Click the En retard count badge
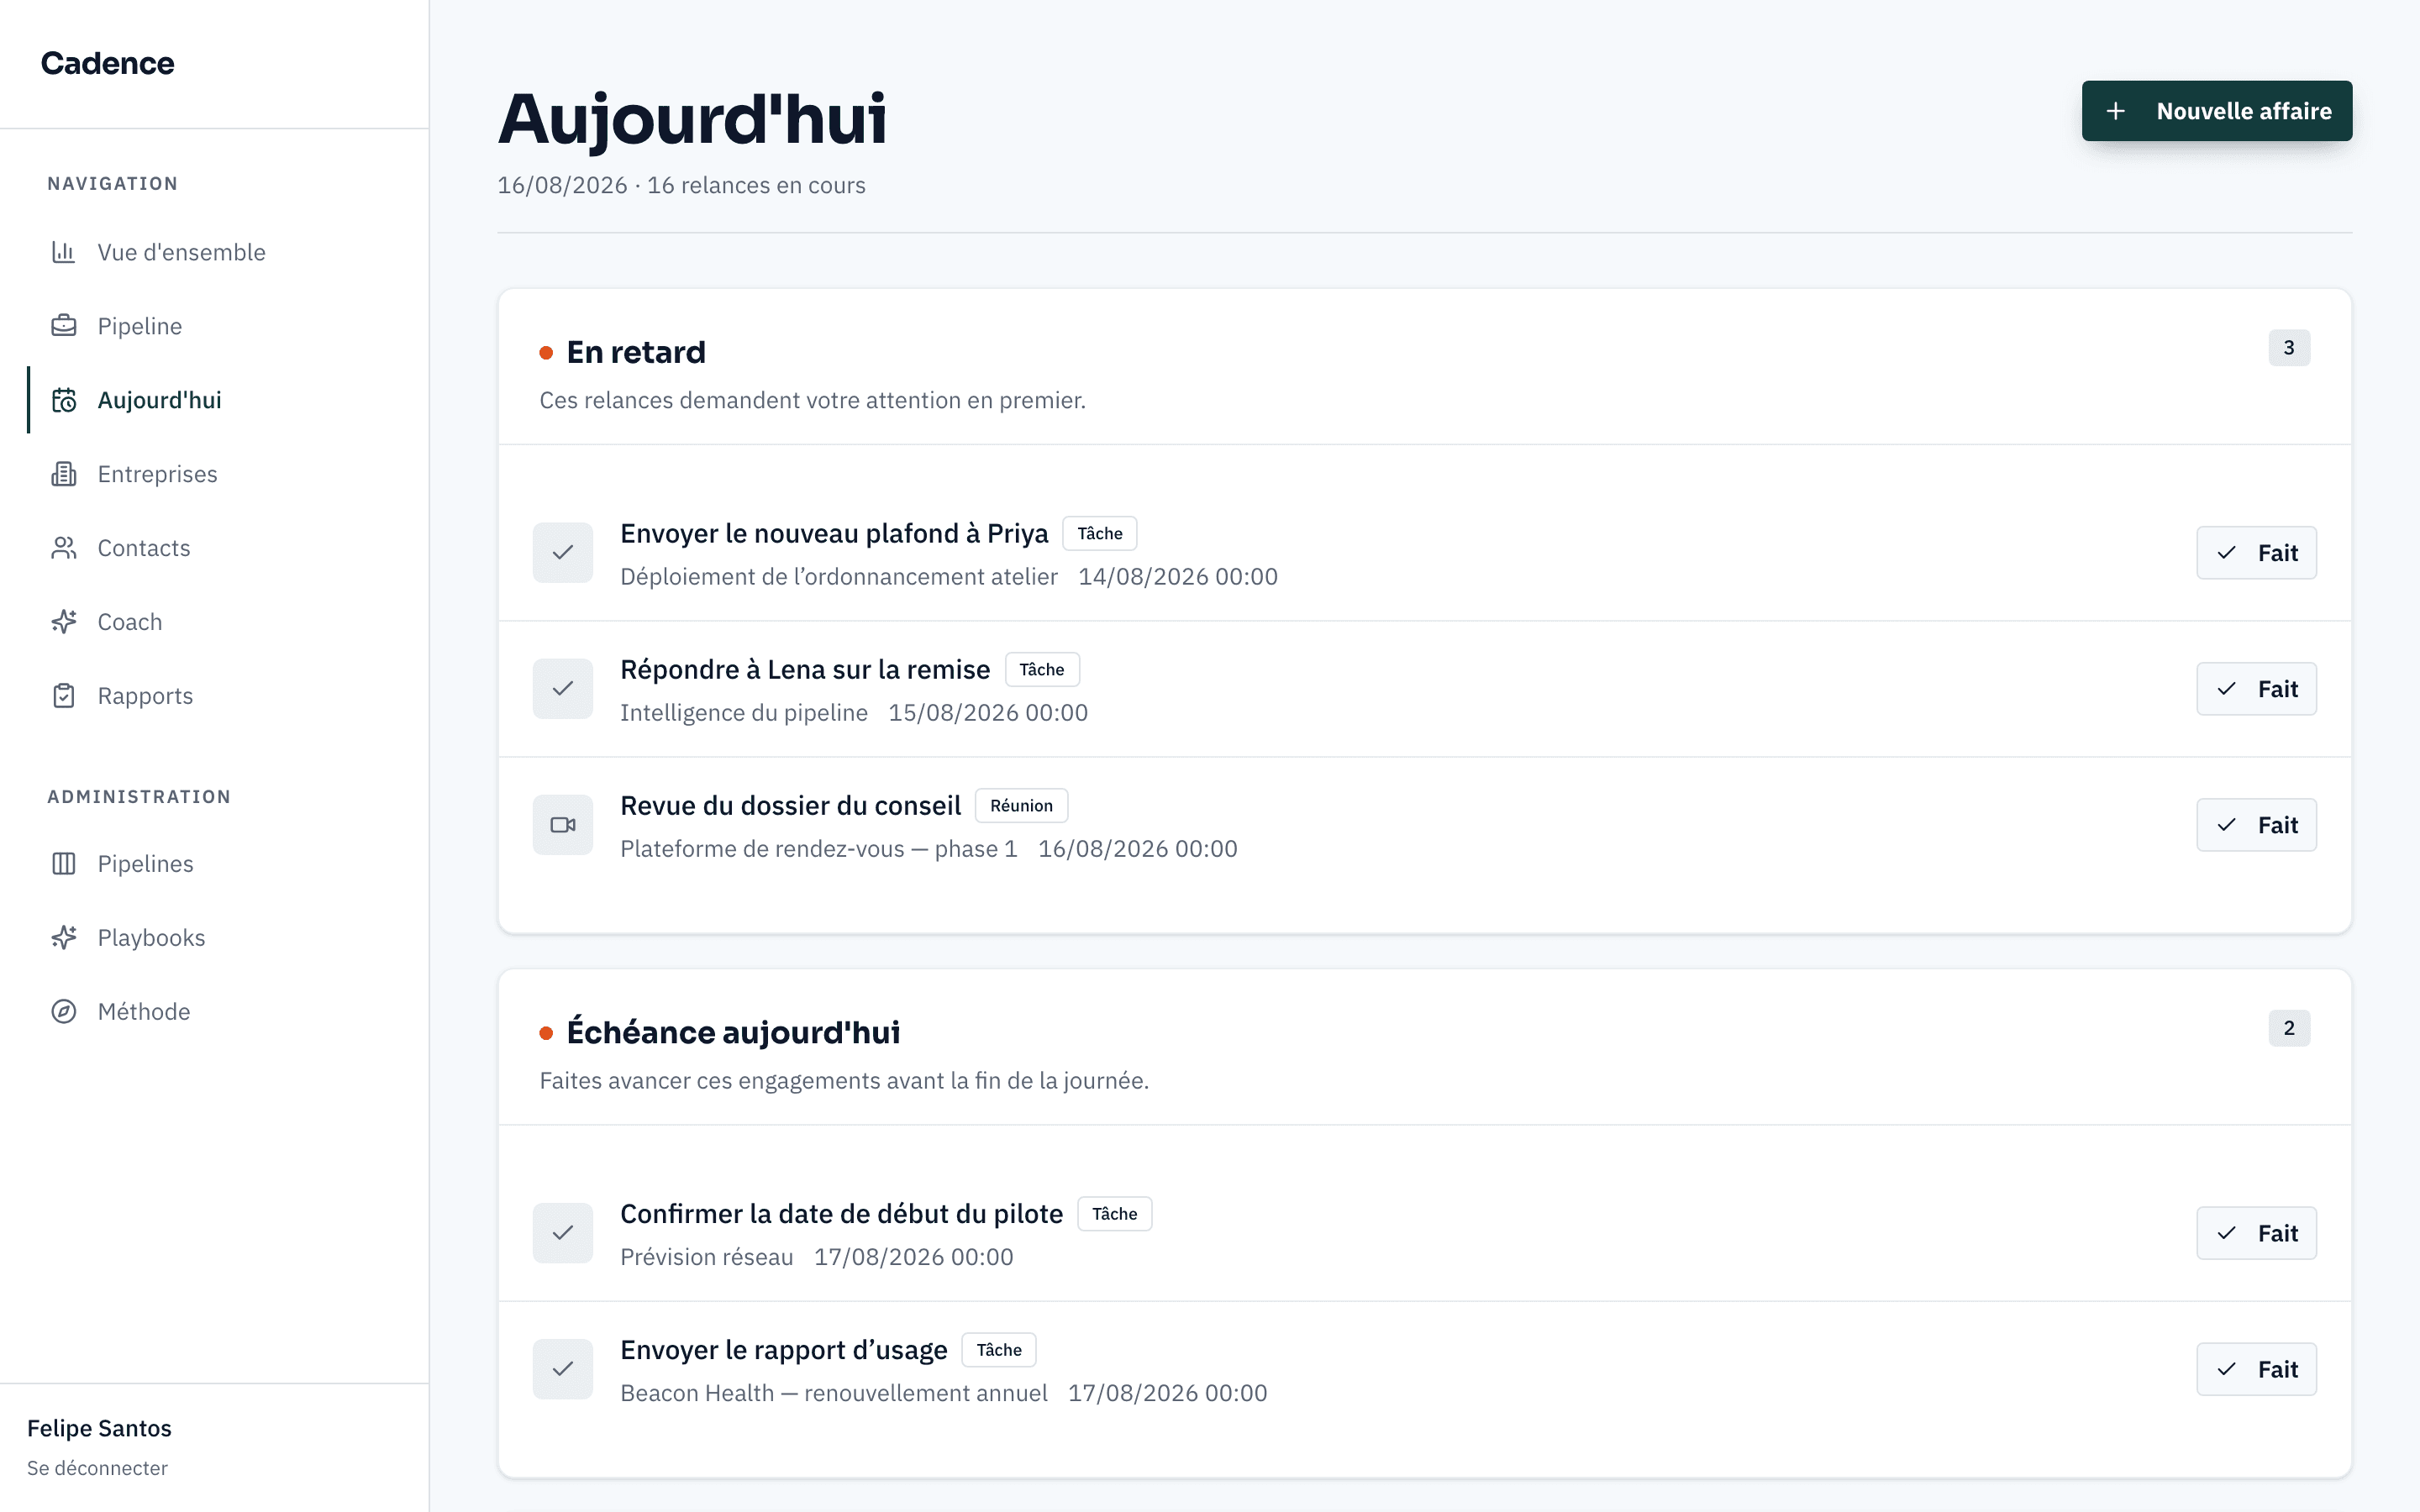 (2289, 348)
